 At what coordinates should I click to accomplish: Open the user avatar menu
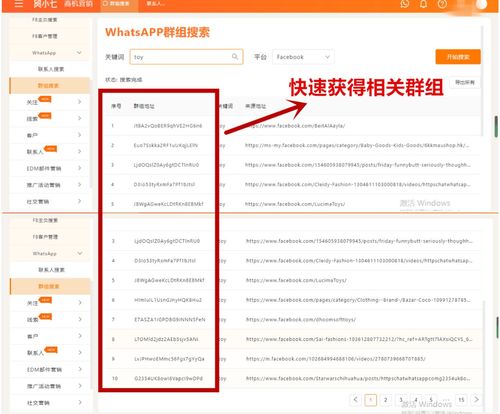(x=481, y=4)
